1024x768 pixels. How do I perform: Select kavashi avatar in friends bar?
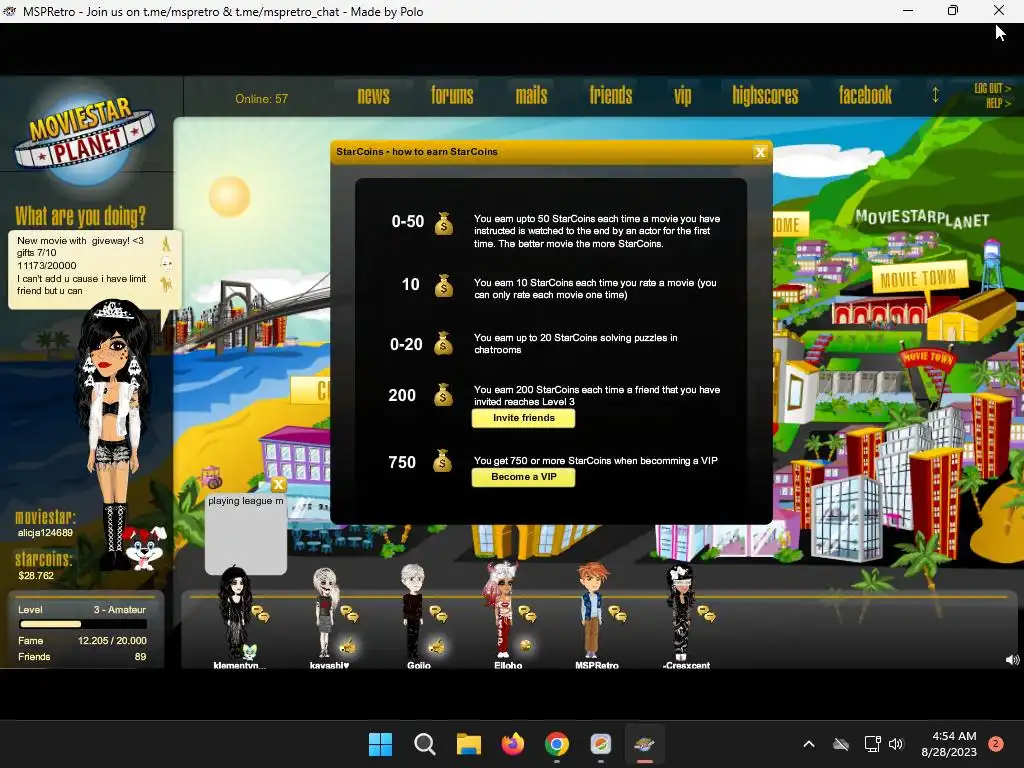325,613
